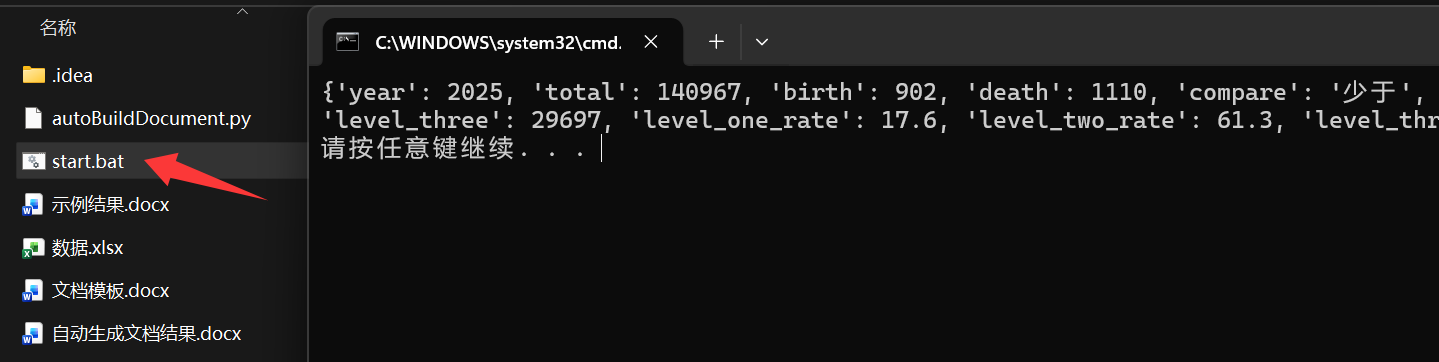This screenshot has width=1439, height=362.
Task: Select the start.bat file name
Action: pyautogui.click(x=88, y=161)
